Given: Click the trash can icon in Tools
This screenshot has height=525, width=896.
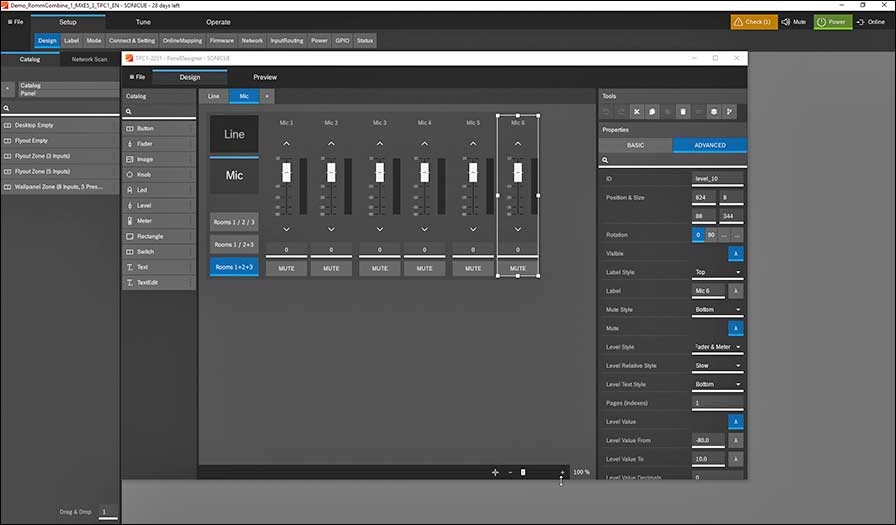Looking at the screenshot, I should [683, 111].
